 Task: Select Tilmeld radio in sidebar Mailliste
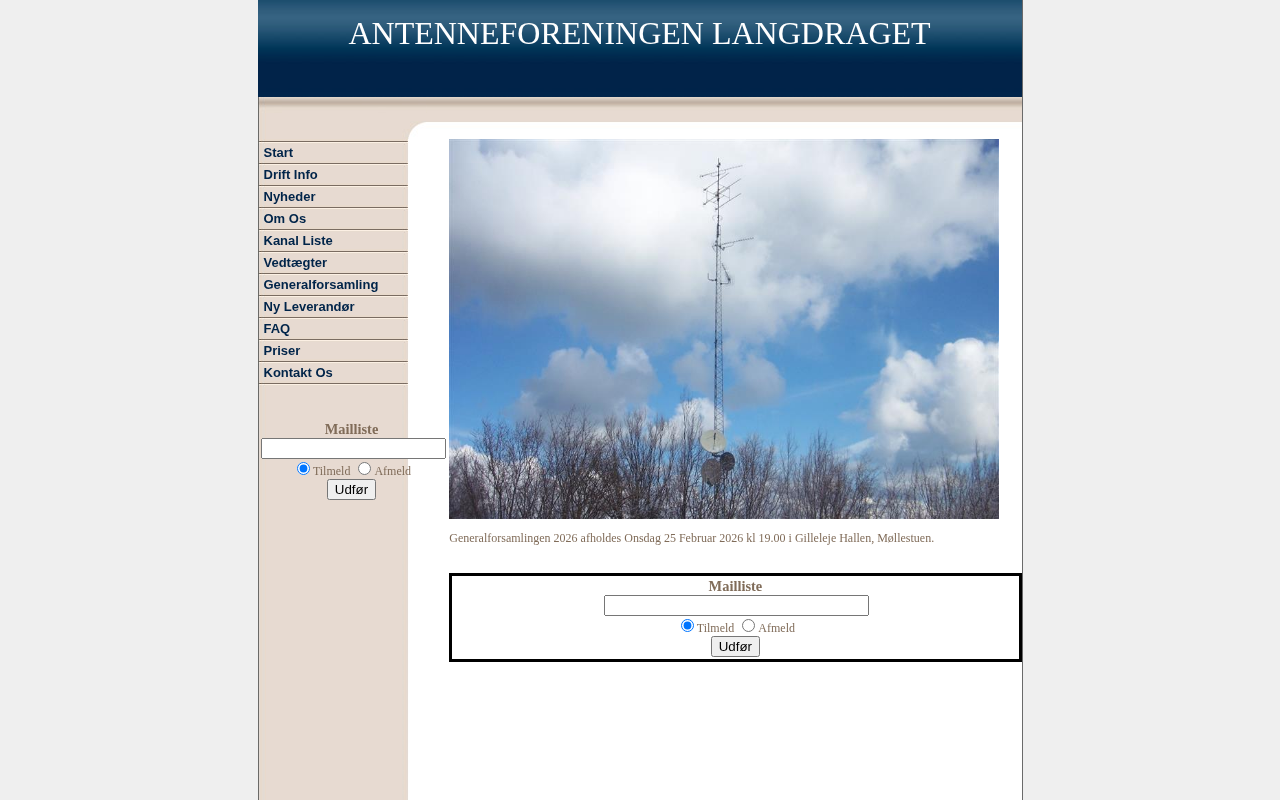click(303, 469)
